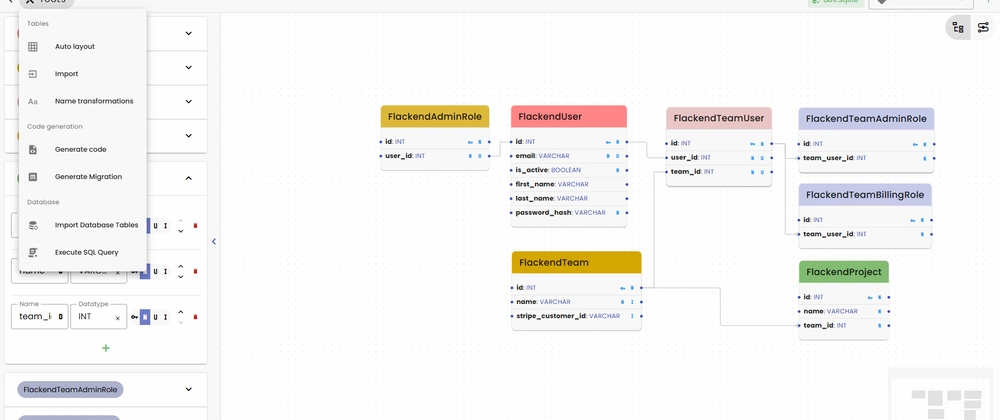Click is_active: BOOLEAN row
The height and width of the screenshot is (420, 1000).
569,170
